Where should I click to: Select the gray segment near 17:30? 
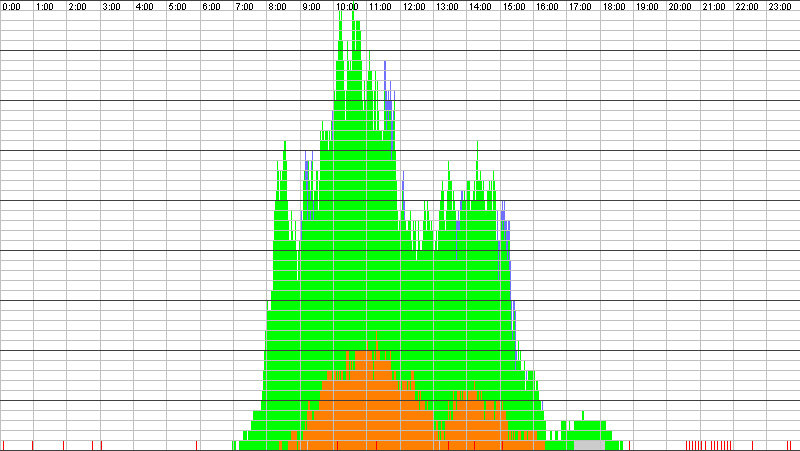click(x=589, y=445)
